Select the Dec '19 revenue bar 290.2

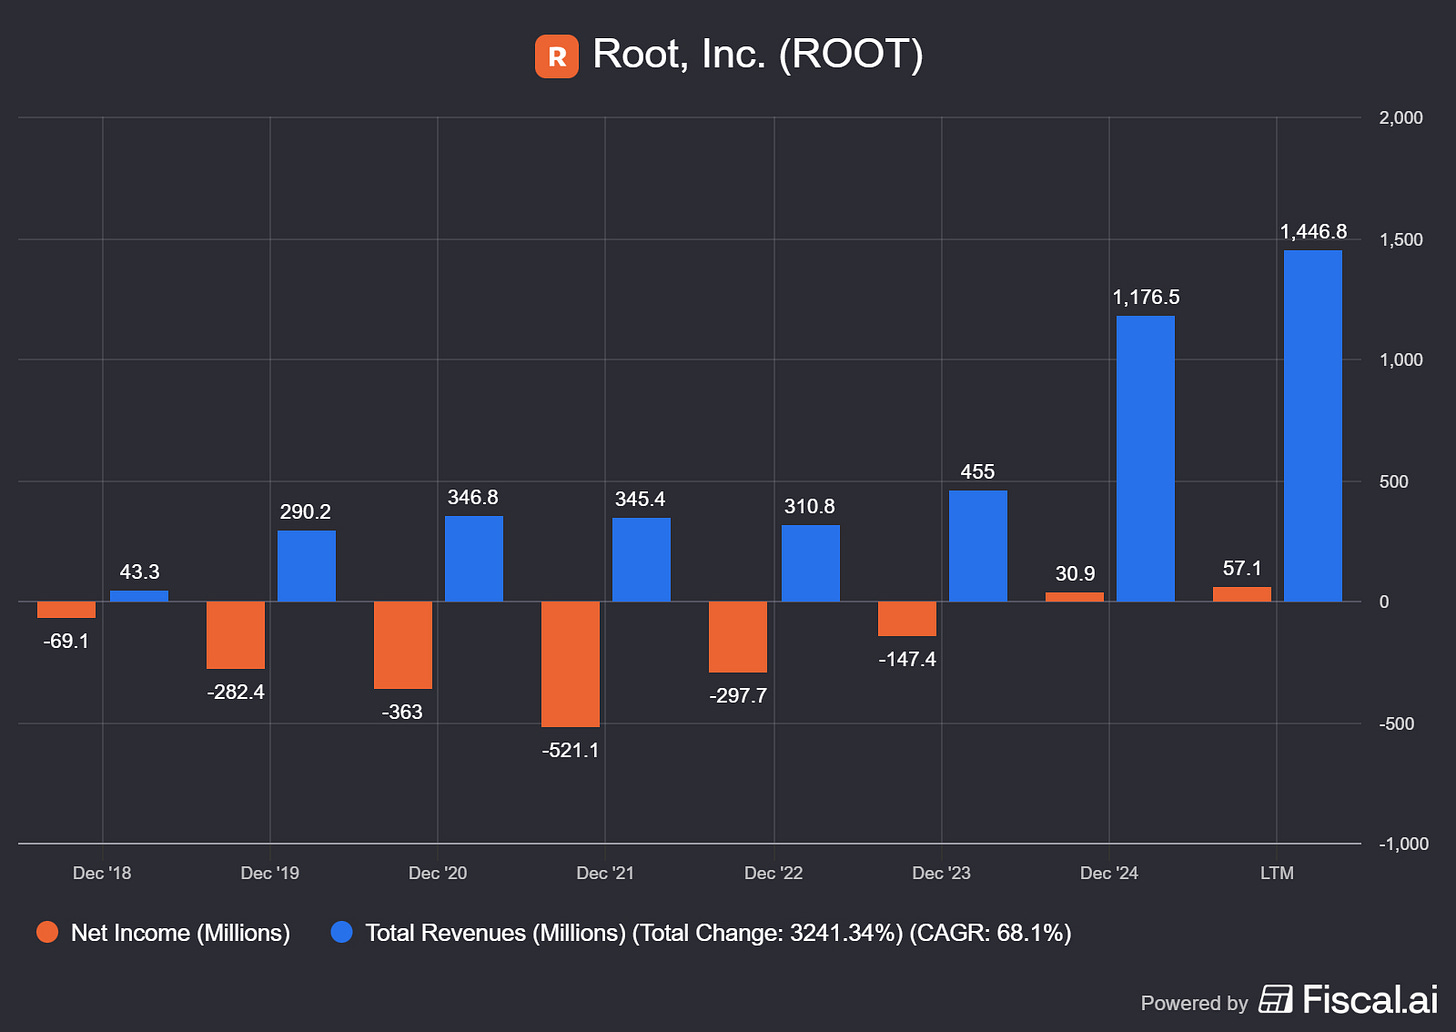(x=306, y=566)
